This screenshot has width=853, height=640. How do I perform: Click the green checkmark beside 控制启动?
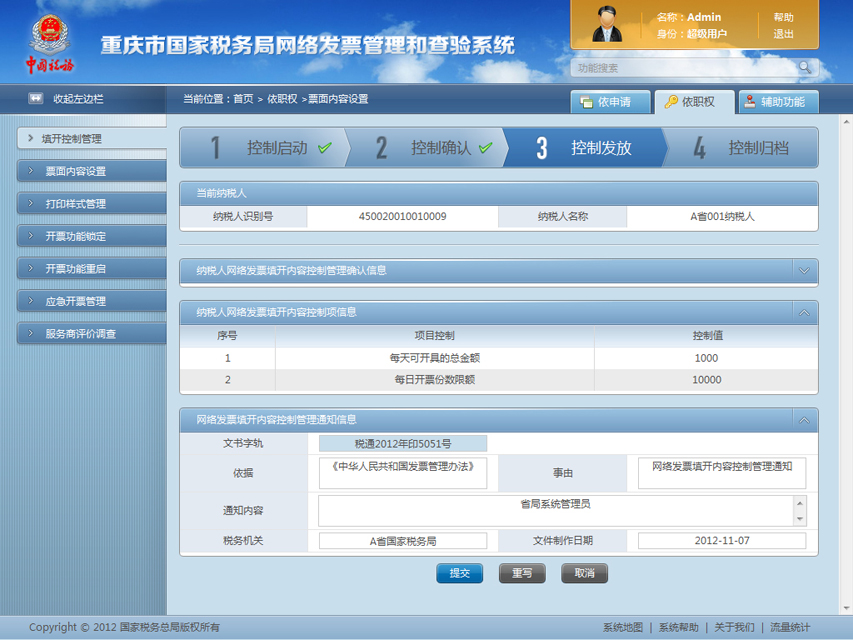click(x=325, y=147)
